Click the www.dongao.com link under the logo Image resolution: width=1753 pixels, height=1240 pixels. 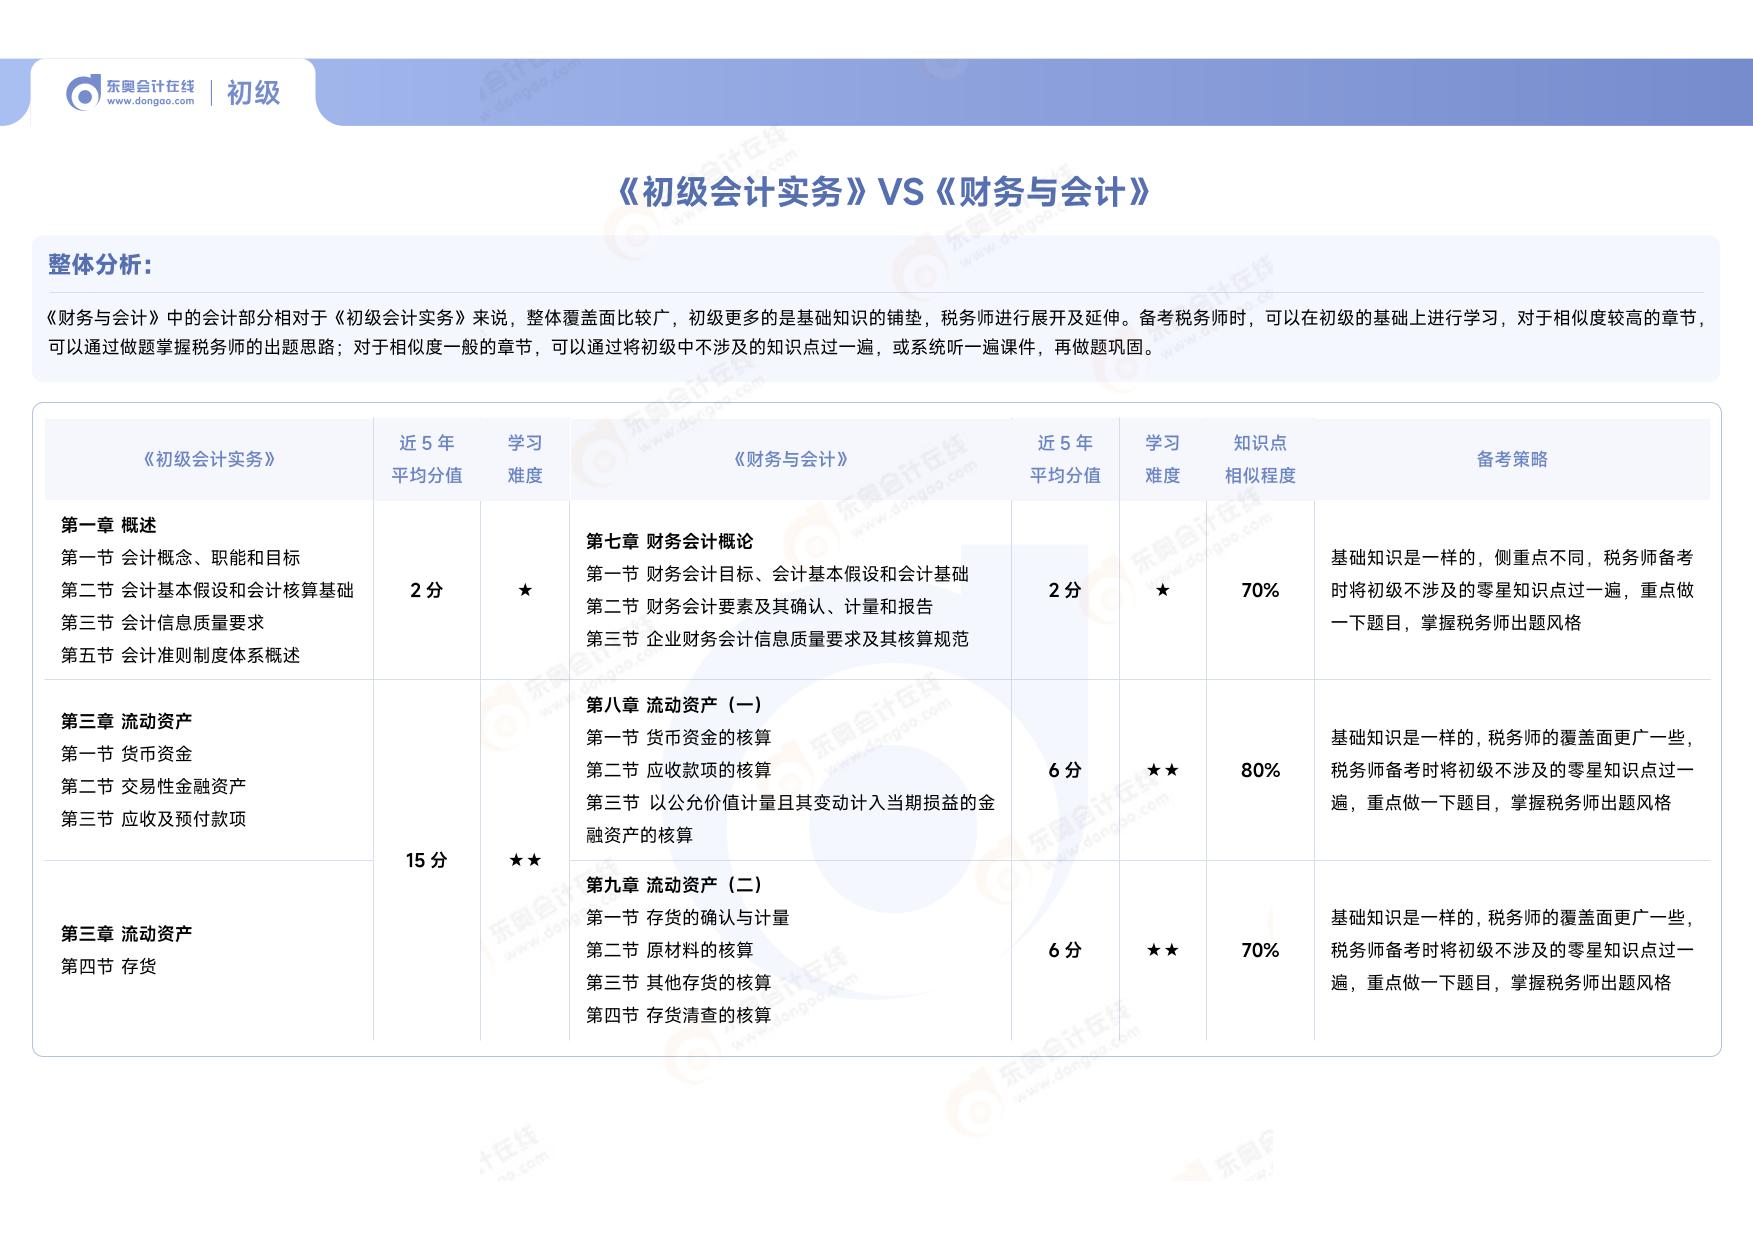[151, 102]
